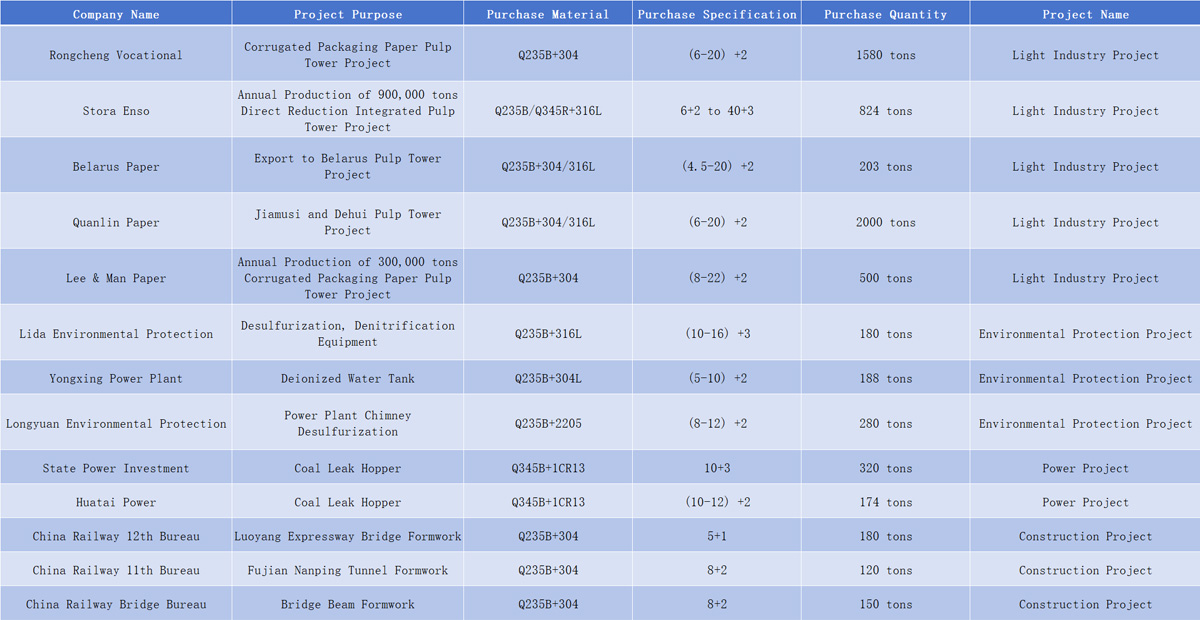Select the China Railway 12th Bureau cell
Viewport: 1200px width, 620px height.
[x=116, y=536]
